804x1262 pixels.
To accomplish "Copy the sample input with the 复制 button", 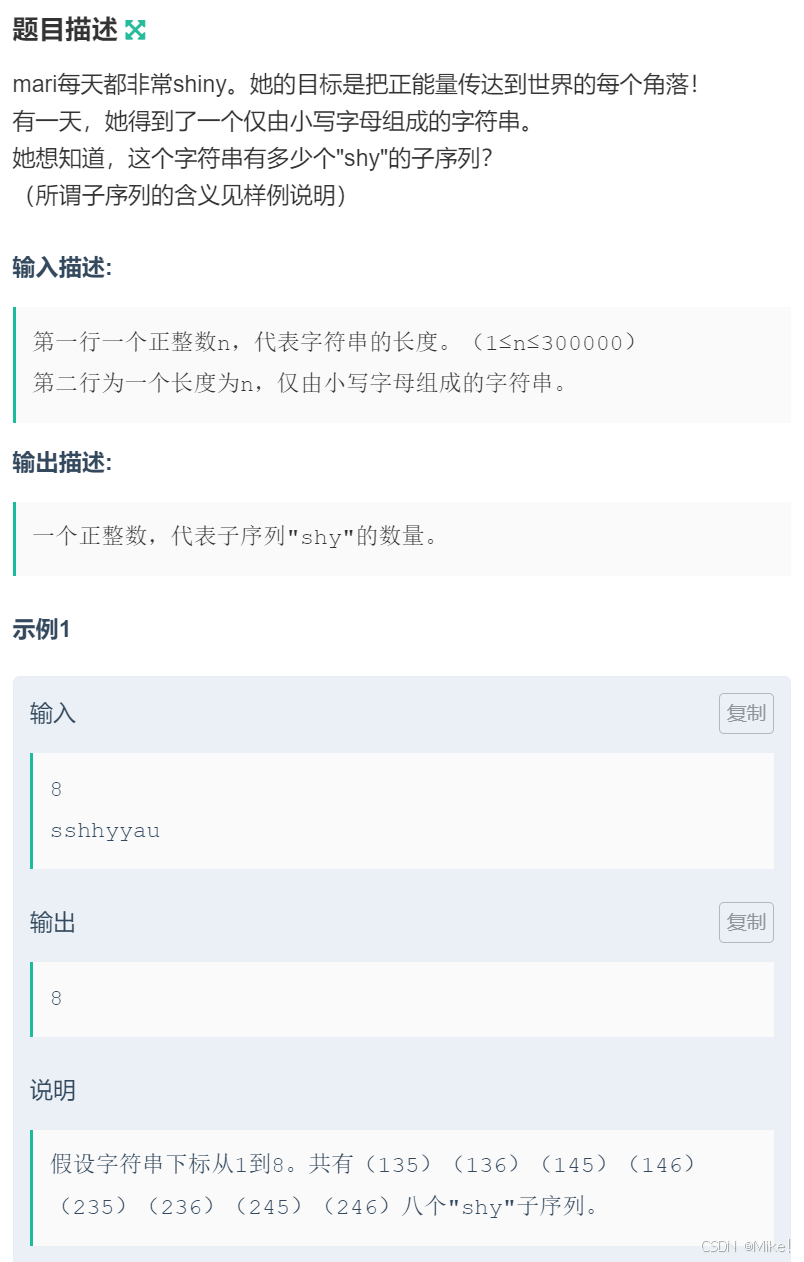I will 746,713.
